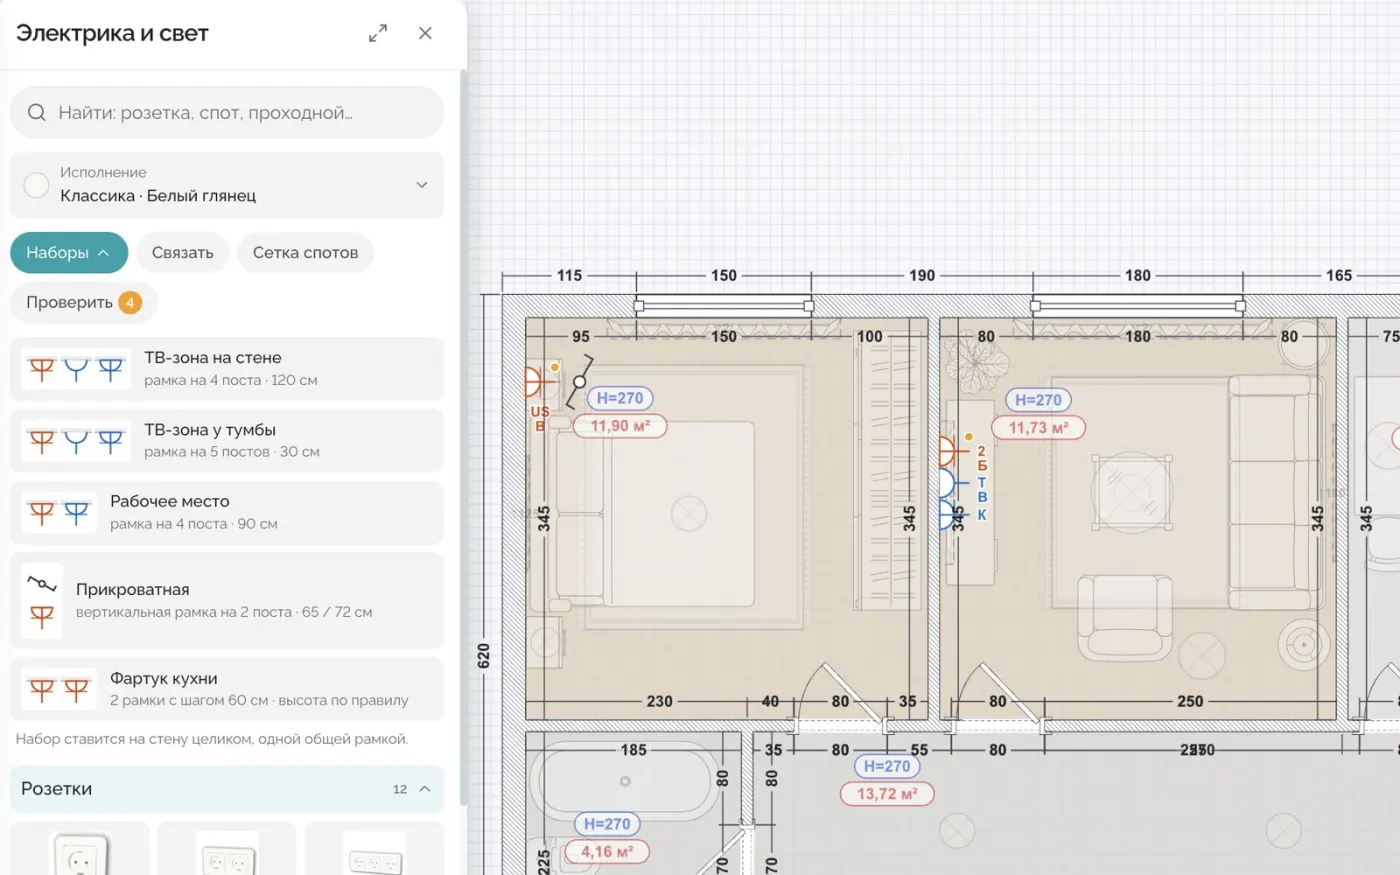Pick the Прикроватная set

227,601
